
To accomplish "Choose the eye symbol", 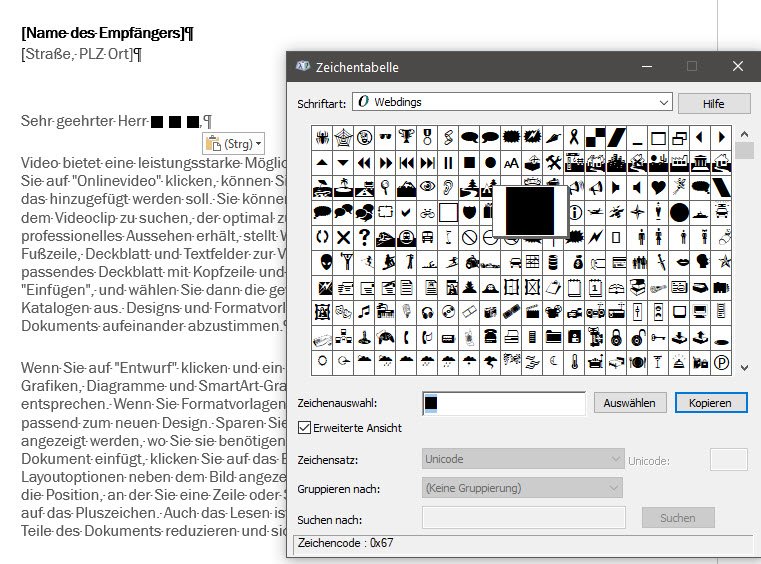I will pos(427,187).
